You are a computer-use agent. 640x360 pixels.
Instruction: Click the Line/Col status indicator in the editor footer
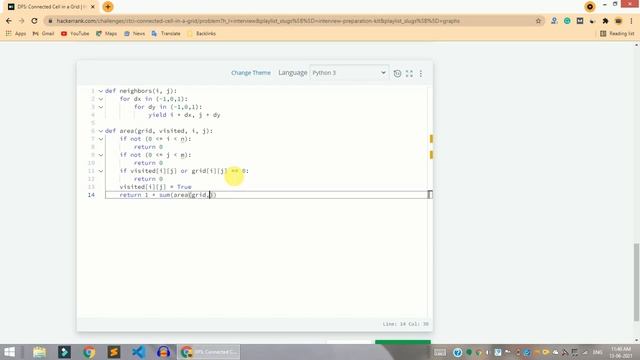tap(405, 324)
